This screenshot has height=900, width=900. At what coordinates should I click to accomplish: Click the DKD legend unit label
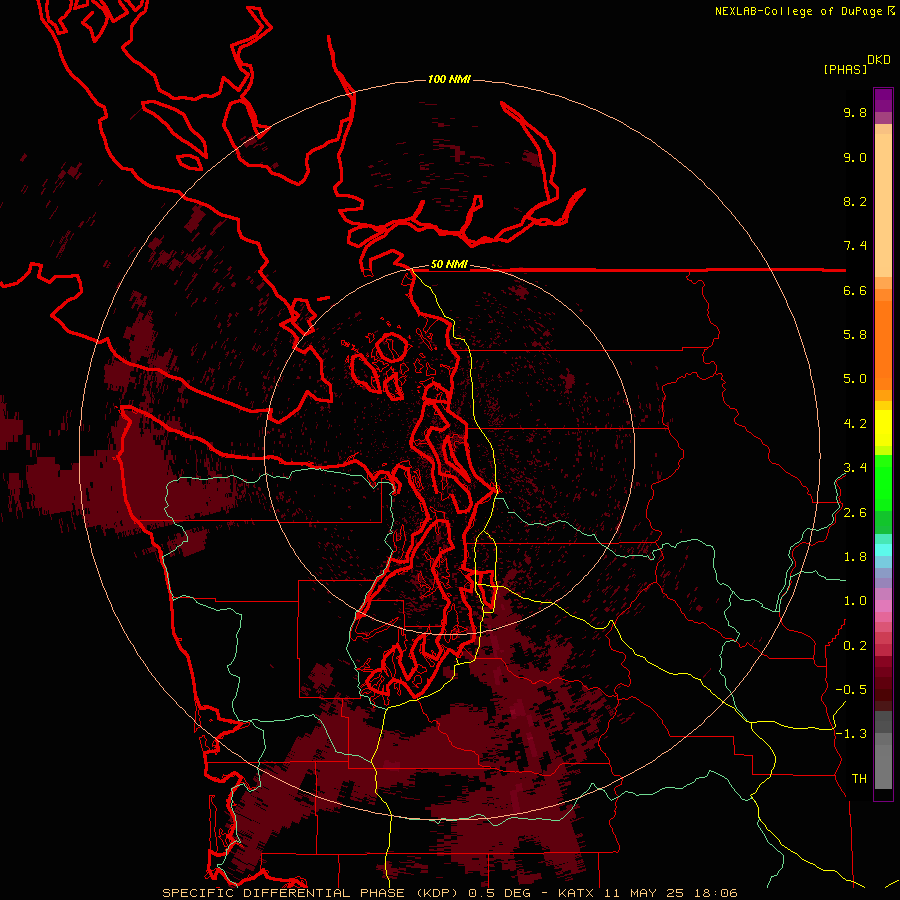click(x=879, y=60)
